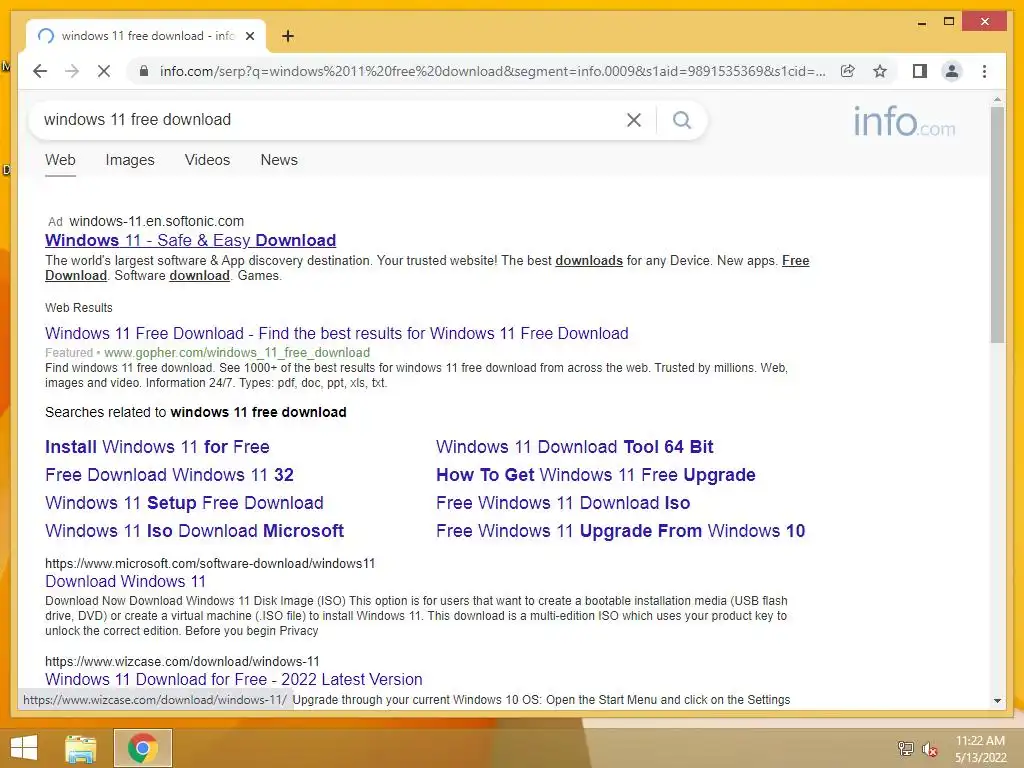Click scrollbar up arrow
This screenshot has height=768, width=1024.
click(x=997, y=99)
